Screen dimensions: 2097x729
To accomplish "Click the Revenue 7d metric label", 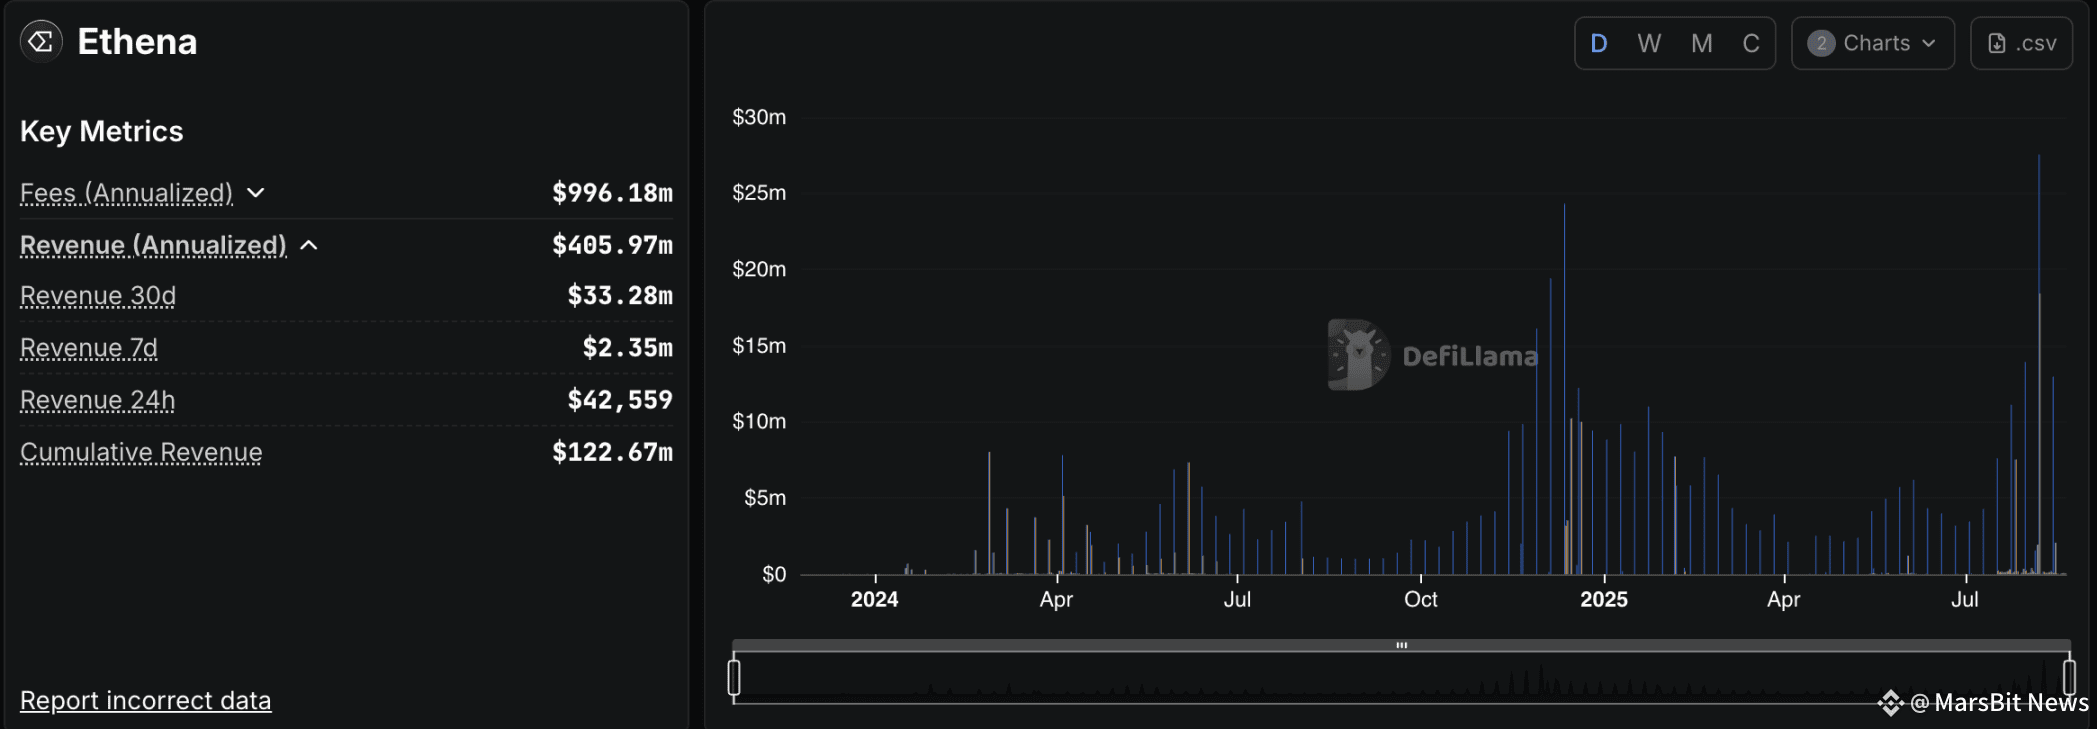I will [x=89, y=348].
